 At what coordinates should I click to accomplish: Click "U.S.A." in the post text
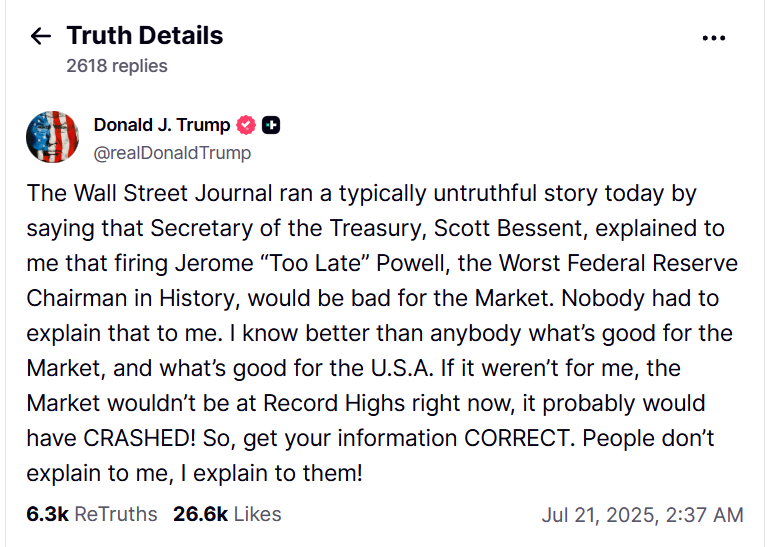402,368
